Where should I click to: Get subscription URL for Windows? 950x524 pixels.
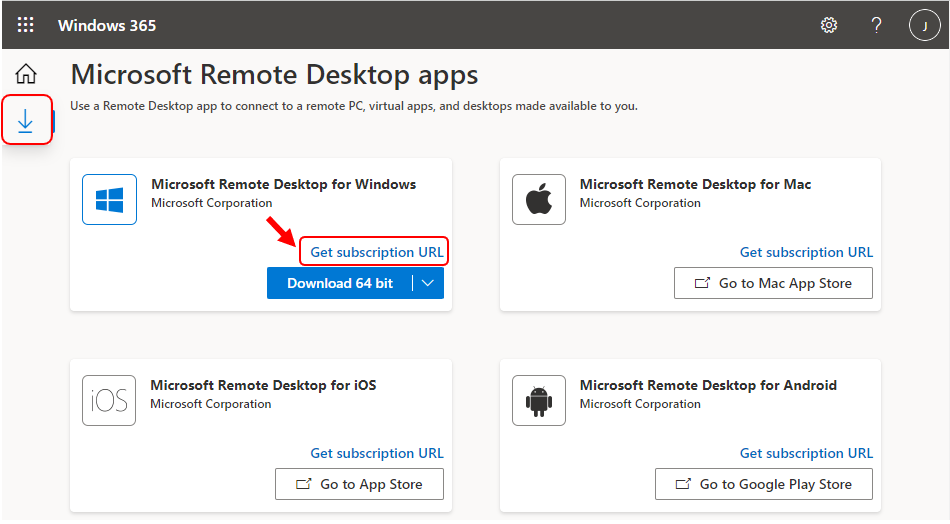[x=377, y=252]
